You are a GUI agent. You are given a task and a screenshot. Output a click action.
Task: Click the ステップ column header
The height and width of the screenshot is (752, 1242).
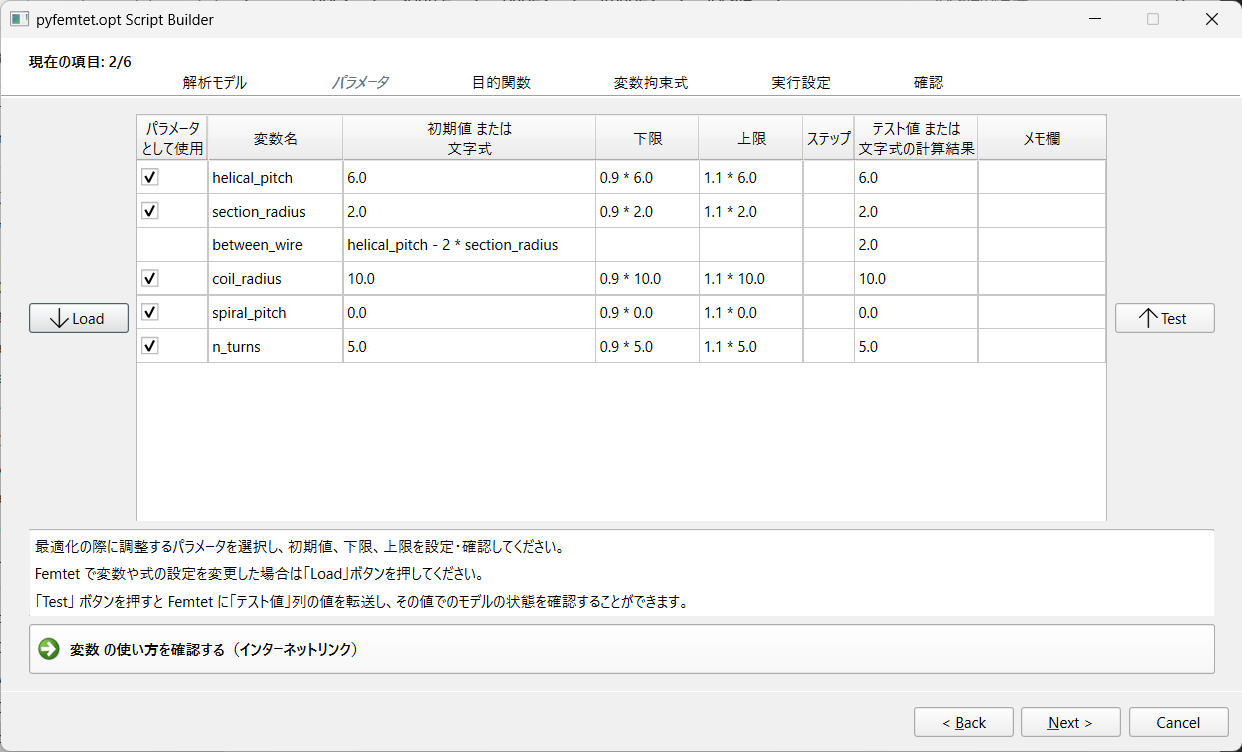click(x=828, y=138)
